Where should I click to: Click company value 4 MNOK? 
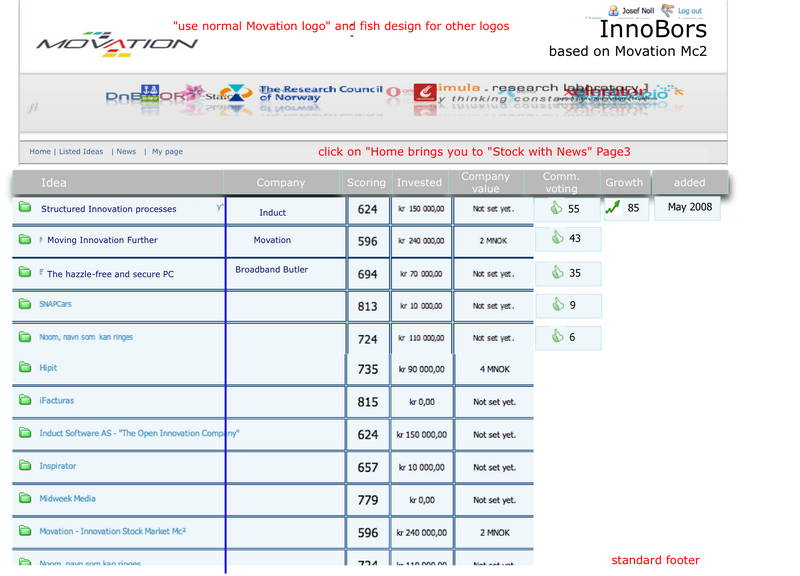[x=494, y=369]
